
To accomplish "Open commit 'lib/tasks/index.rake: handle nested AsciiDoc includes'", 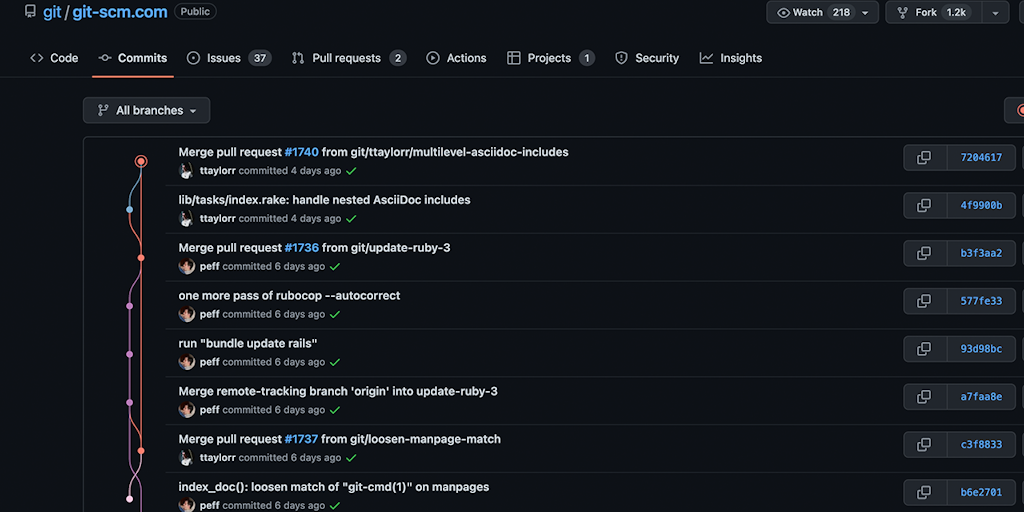I will point(325,200).
